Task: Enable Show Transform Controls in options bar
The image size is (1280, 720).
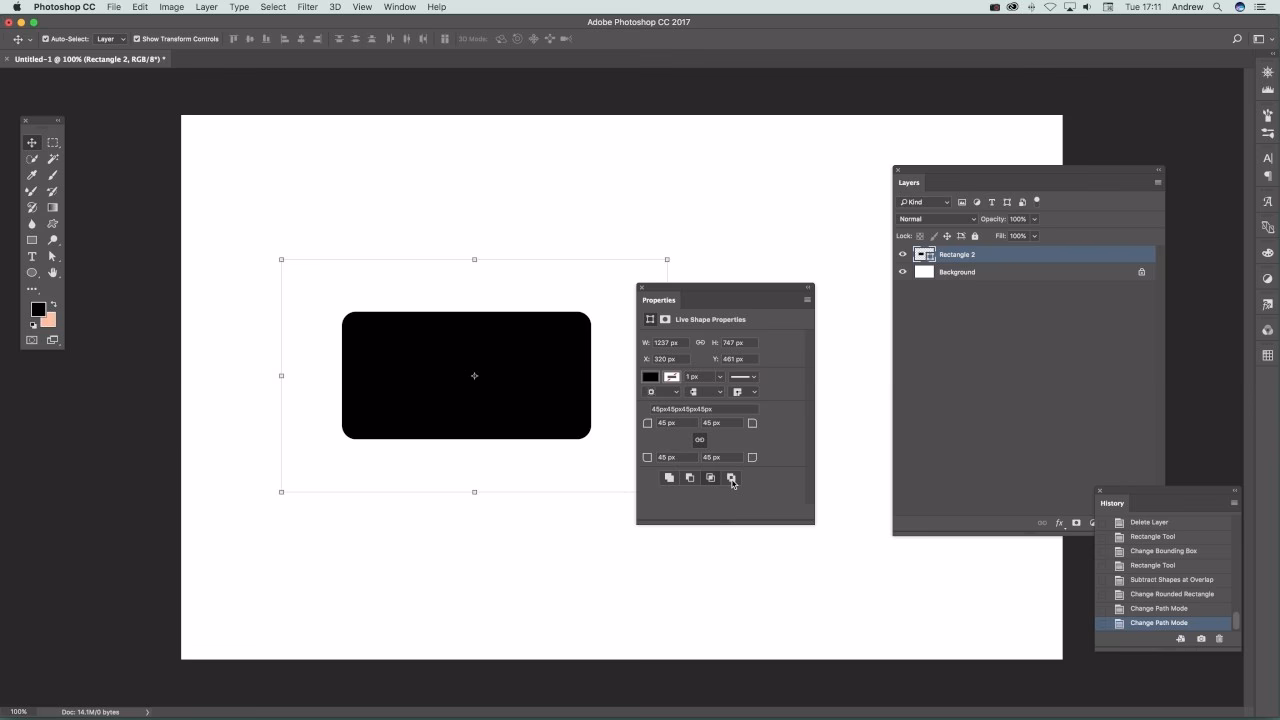Action: point(136,38)
